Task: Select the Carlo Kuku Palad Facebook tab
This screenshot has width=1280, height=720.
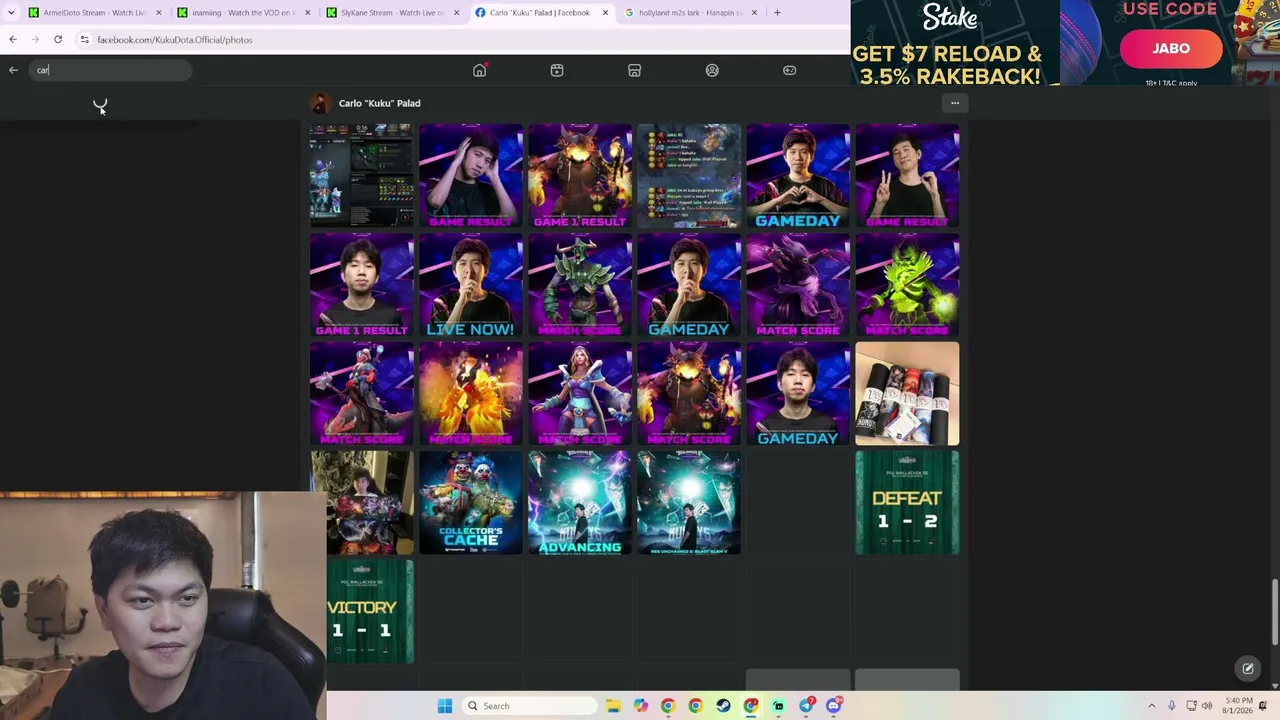Action: click(x=542, y=13)
